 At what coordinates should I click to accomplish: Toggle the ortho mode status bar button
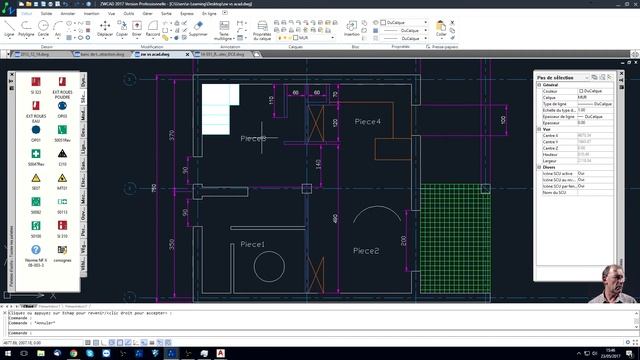(104, 342)
